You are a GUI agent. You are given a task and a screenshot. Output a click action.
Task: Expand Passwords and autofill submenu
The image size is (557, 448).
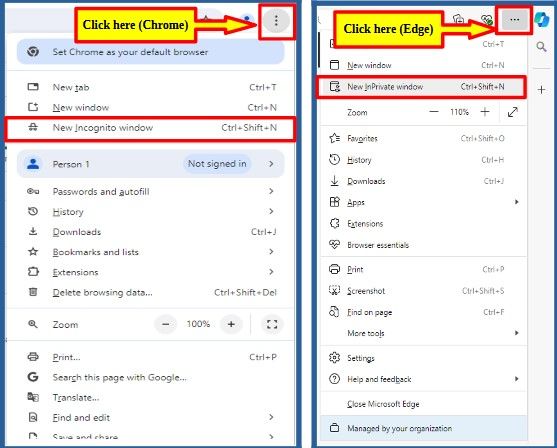pyautogui.click(x=150, y=191)
